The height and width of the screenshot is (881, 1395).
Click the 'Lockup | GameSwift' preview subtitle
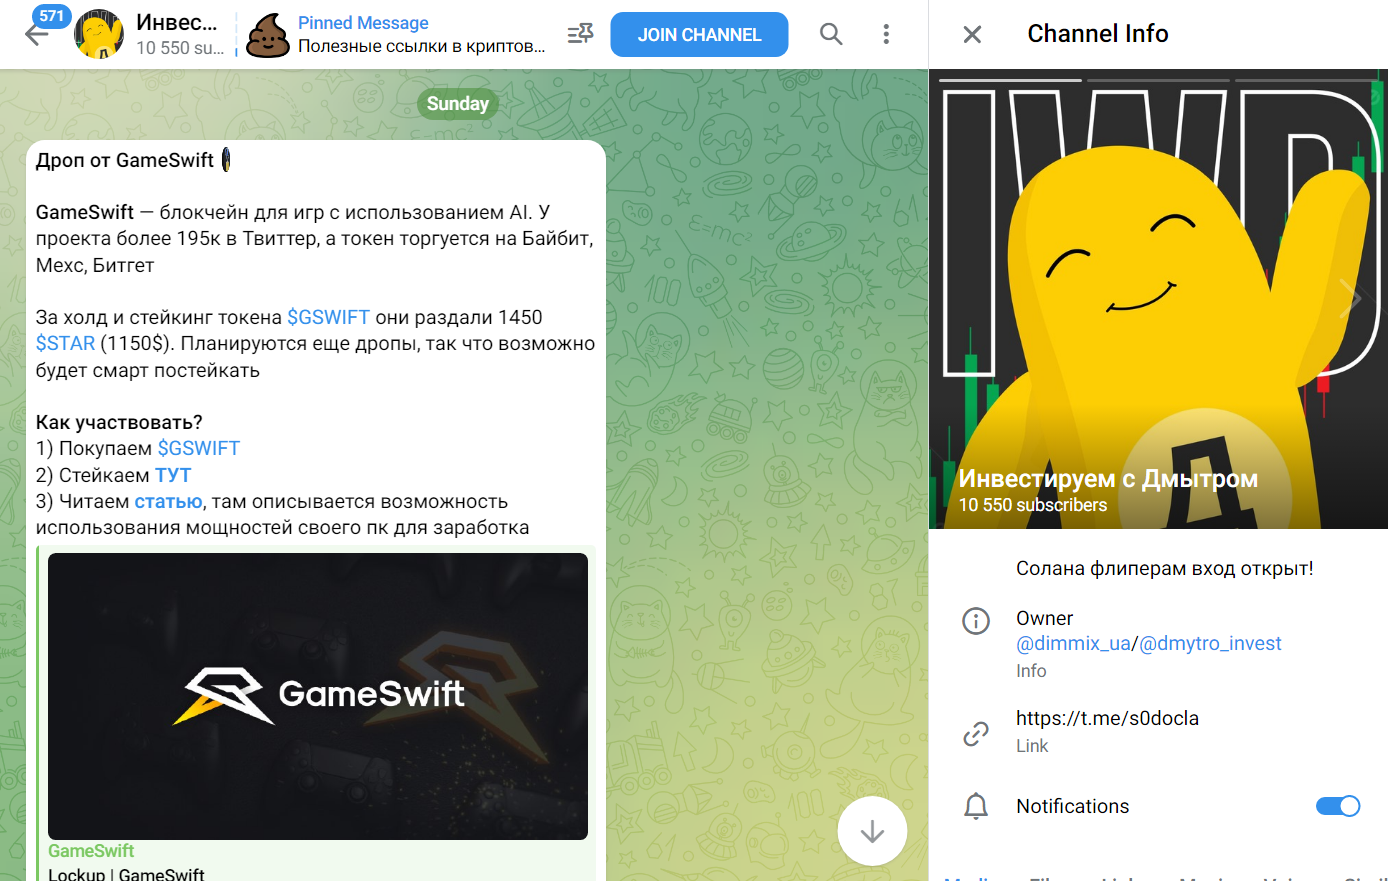click(x=126, y=874)
